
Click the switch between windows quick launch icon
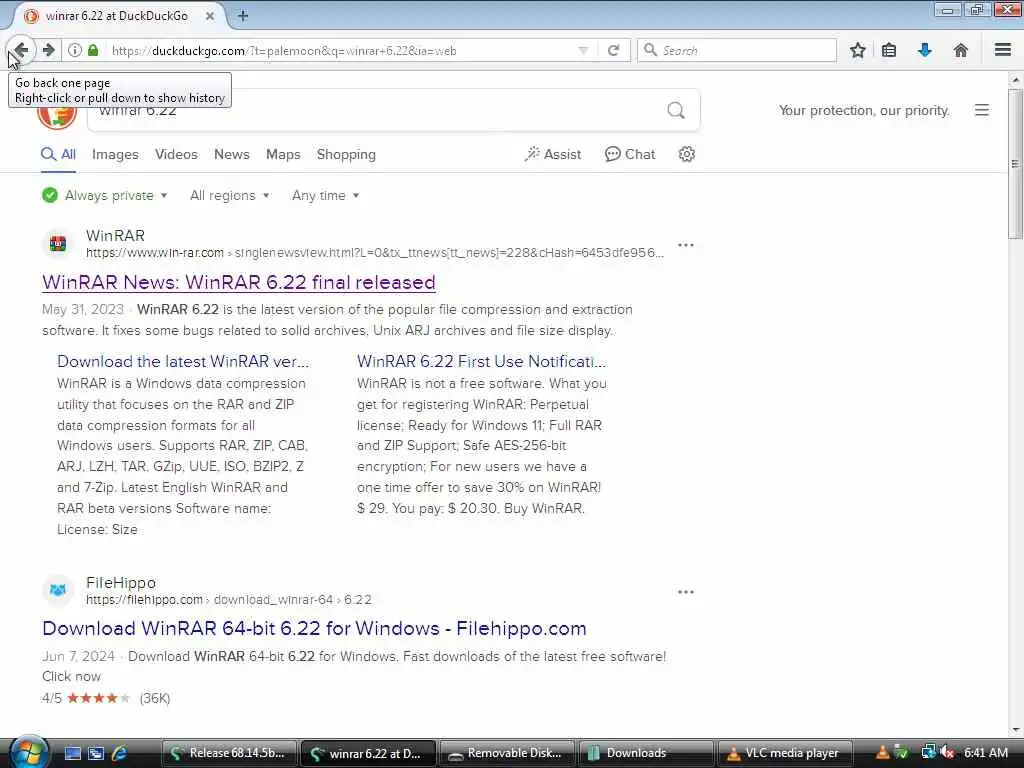(x=96, y=753)
